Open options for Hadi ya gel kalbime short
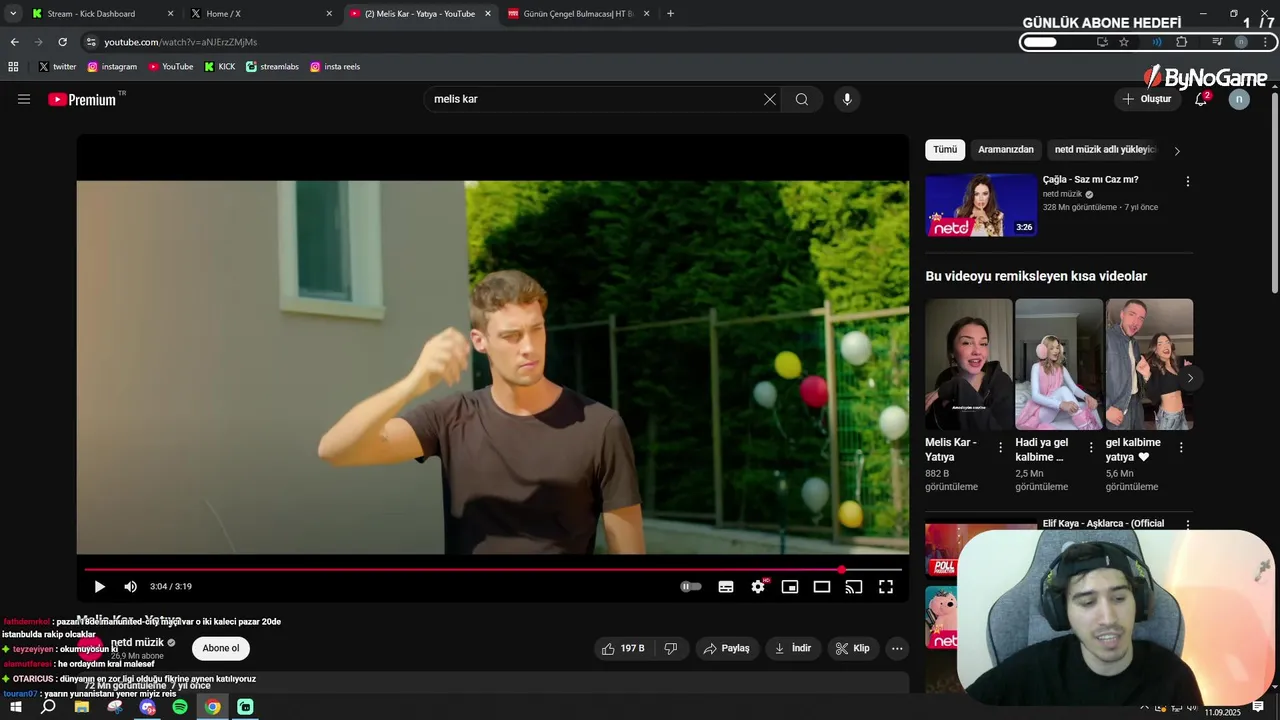This screenshot has width=1280, height=720. pos(1091,447)
